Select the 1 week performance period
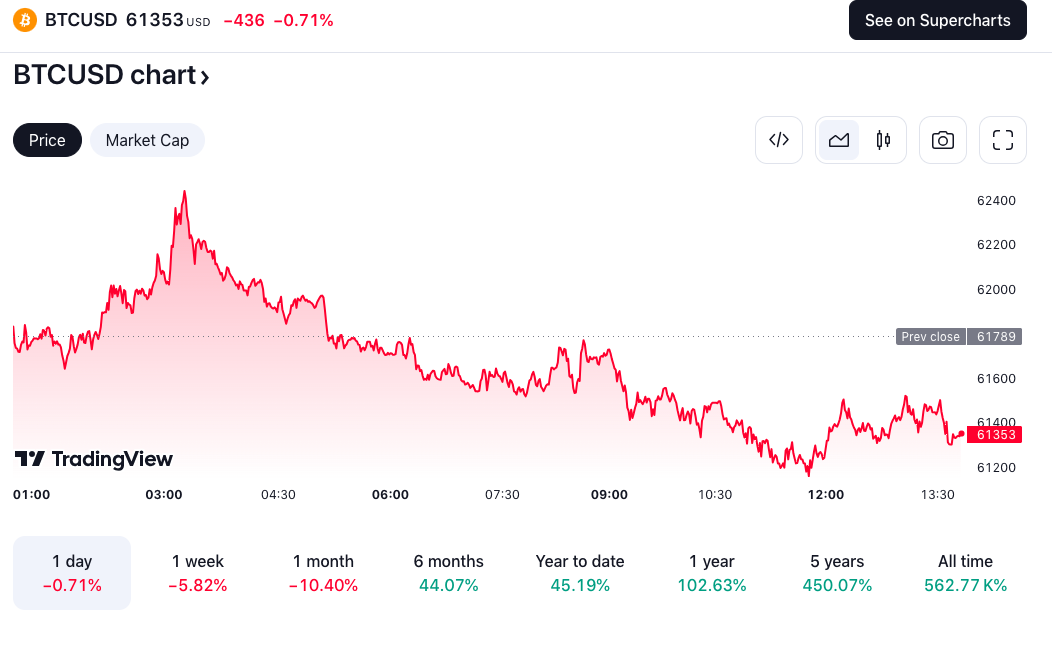Screen dimensions: 1052x662 pos(197,572)
